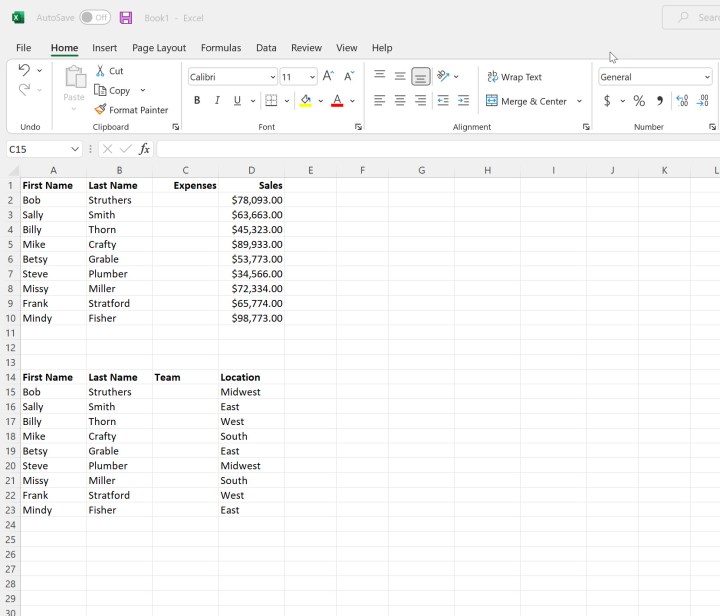Apply Center horizontal alignment
The width and height of the screenshot is (720, 616).
(x=400, y=100)
